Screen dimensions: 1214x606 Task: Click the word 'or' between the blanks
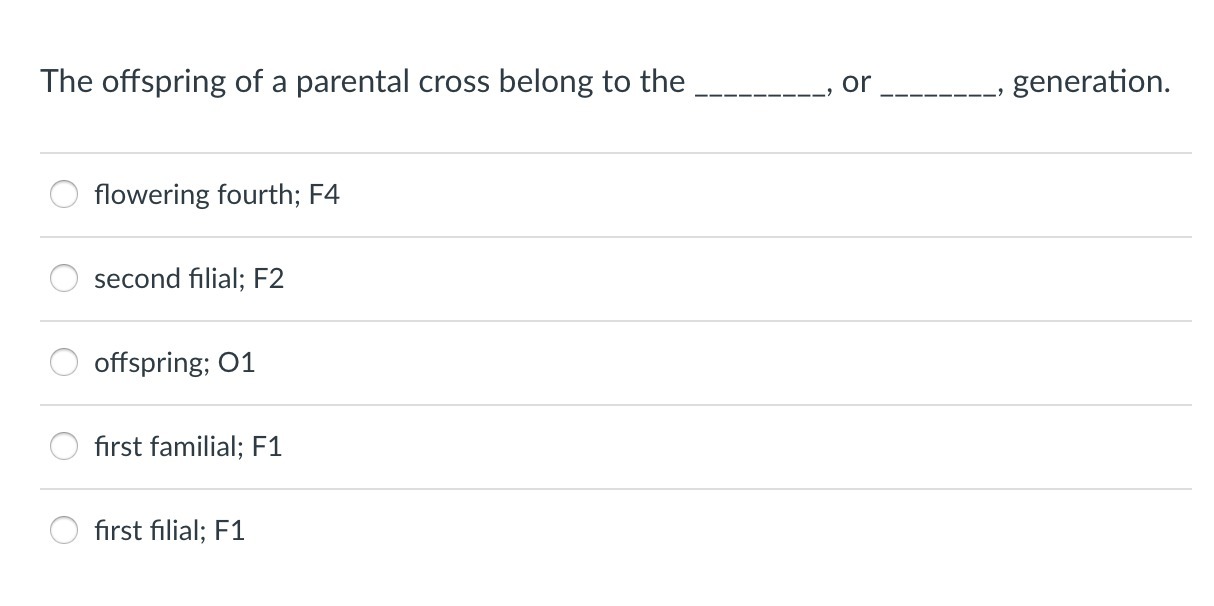(x=856, y=83)
